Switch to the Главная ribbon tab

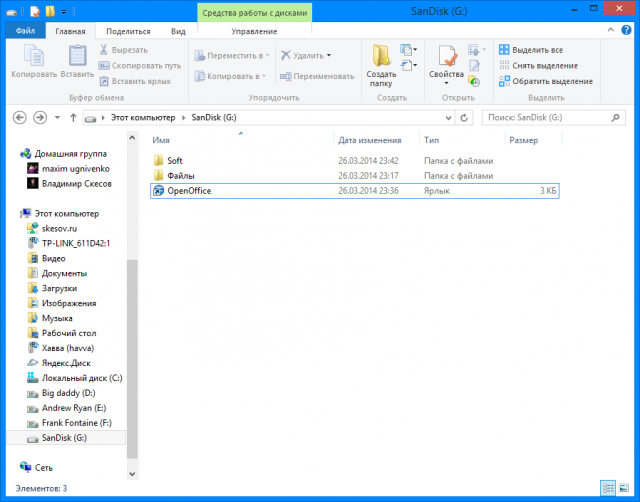coord(70,31)
